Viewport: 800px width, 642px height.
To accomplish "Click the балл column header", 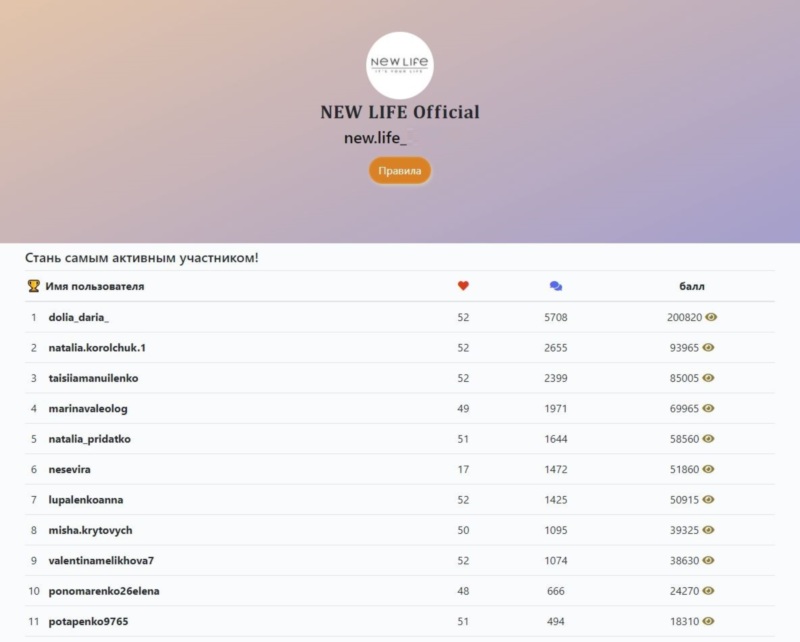I will (x=692, y=286).
